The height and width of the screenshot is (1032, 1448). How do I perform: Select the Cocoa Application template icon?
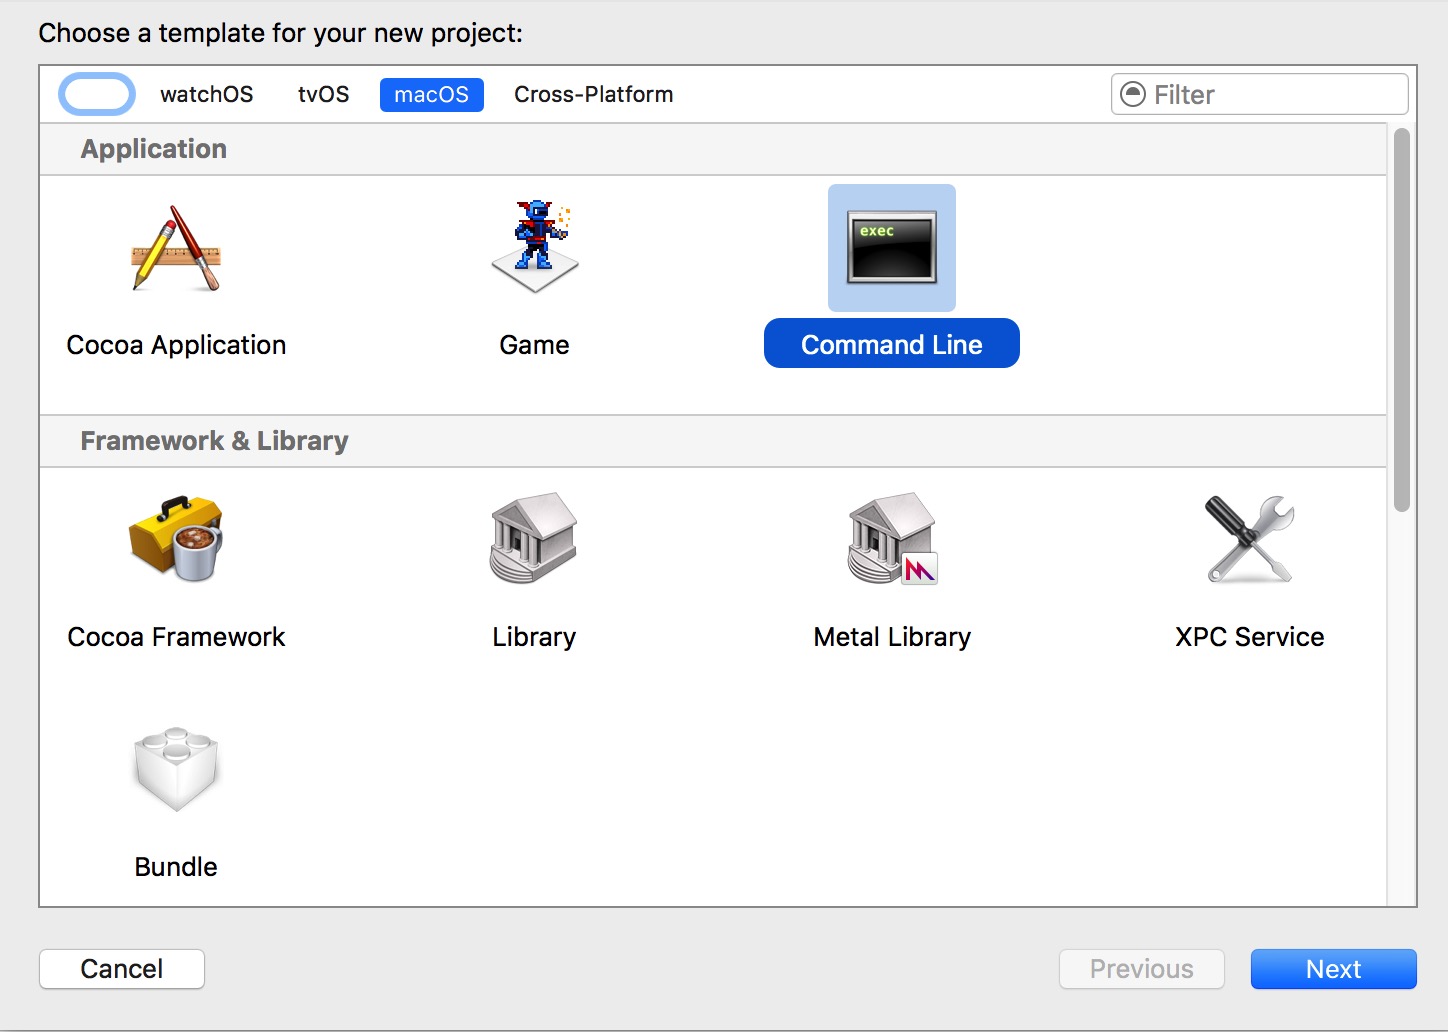[x=176, y=249]
